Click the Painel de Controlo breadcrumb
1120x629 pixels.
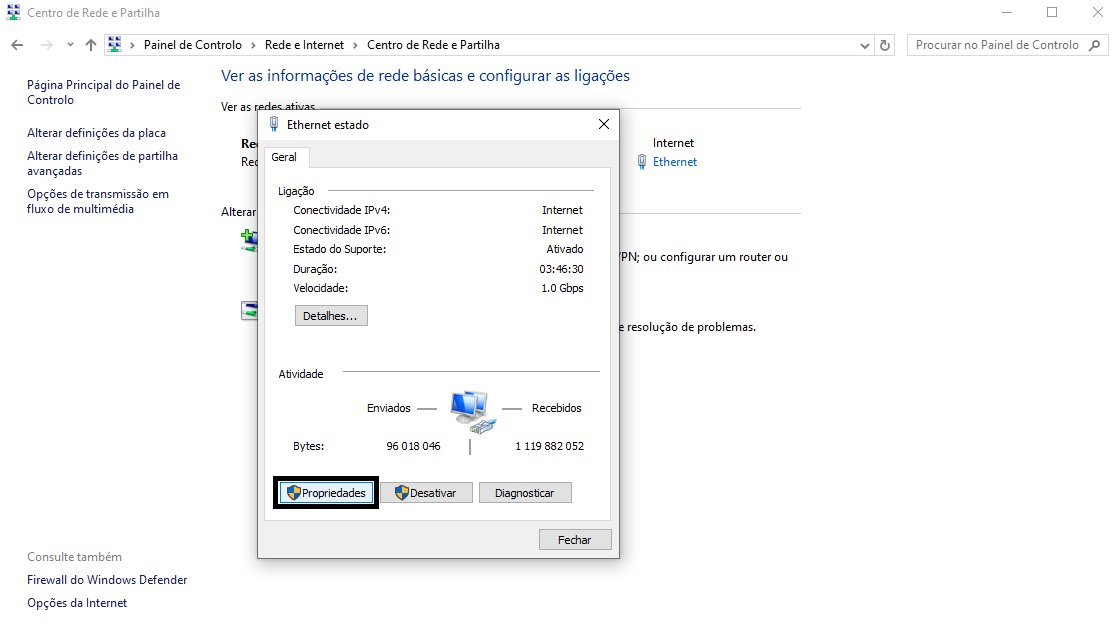pos(192,45)
